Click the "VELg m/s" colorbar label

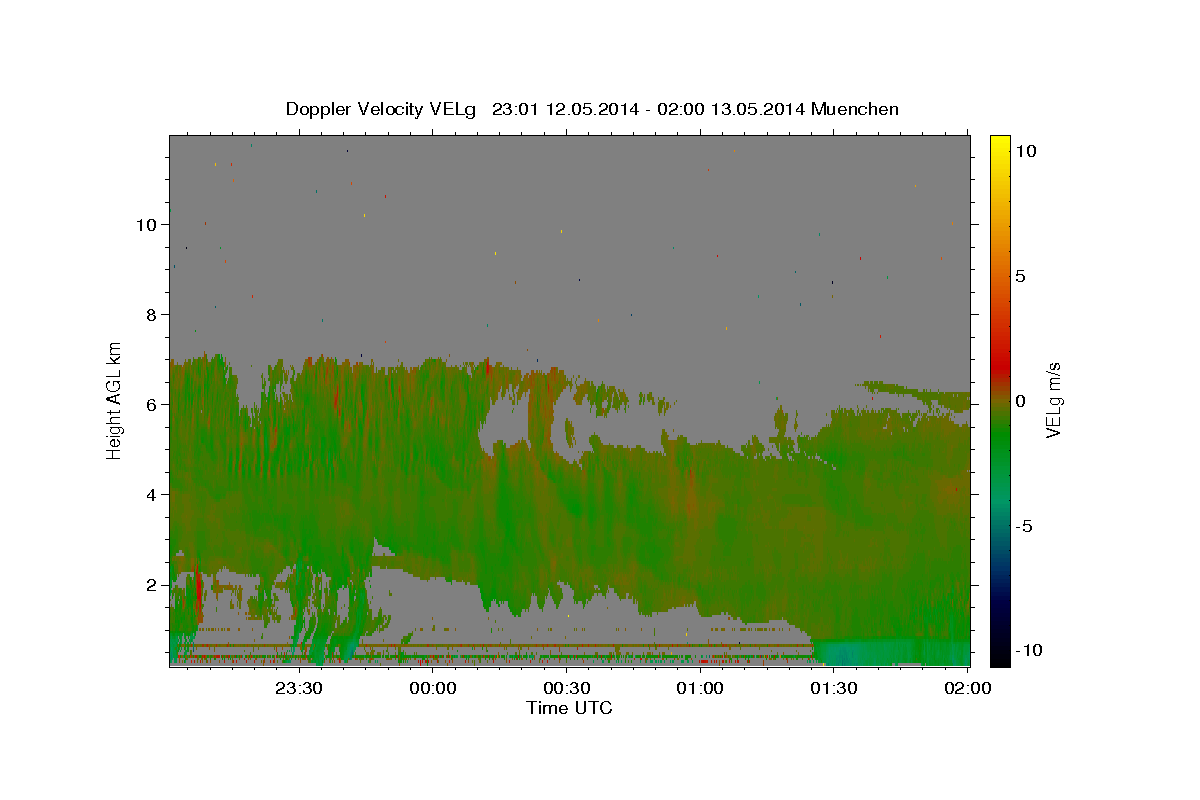coord(1053,400)
